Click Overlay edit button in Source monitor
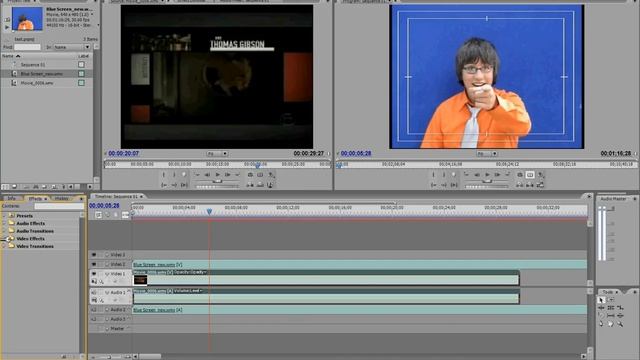Screen dimensions: 640x360 [x=260, y=185]
